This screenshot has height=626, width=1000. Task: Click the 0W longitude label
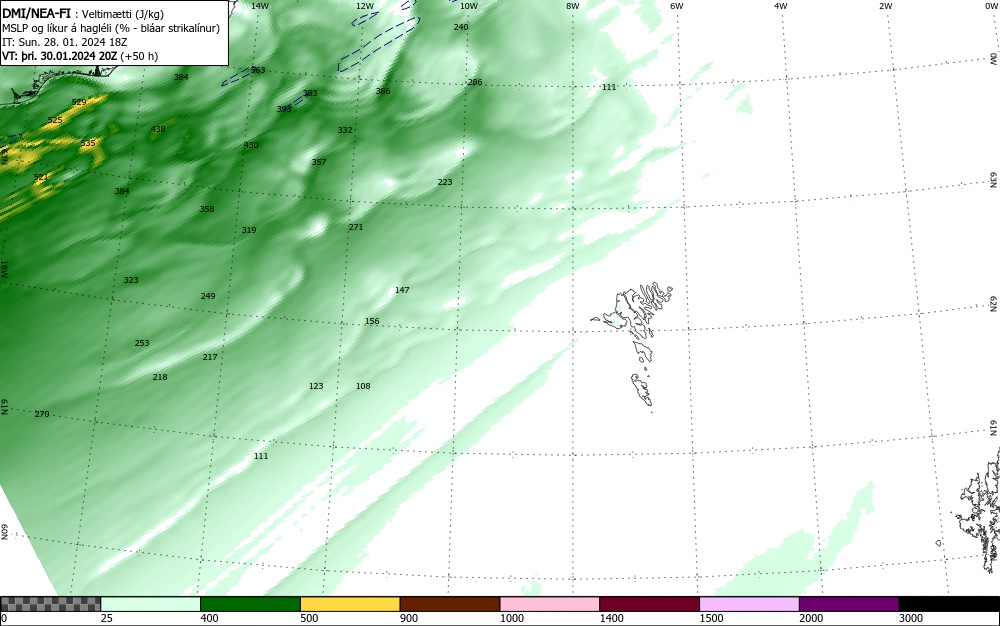pos(990,6)
